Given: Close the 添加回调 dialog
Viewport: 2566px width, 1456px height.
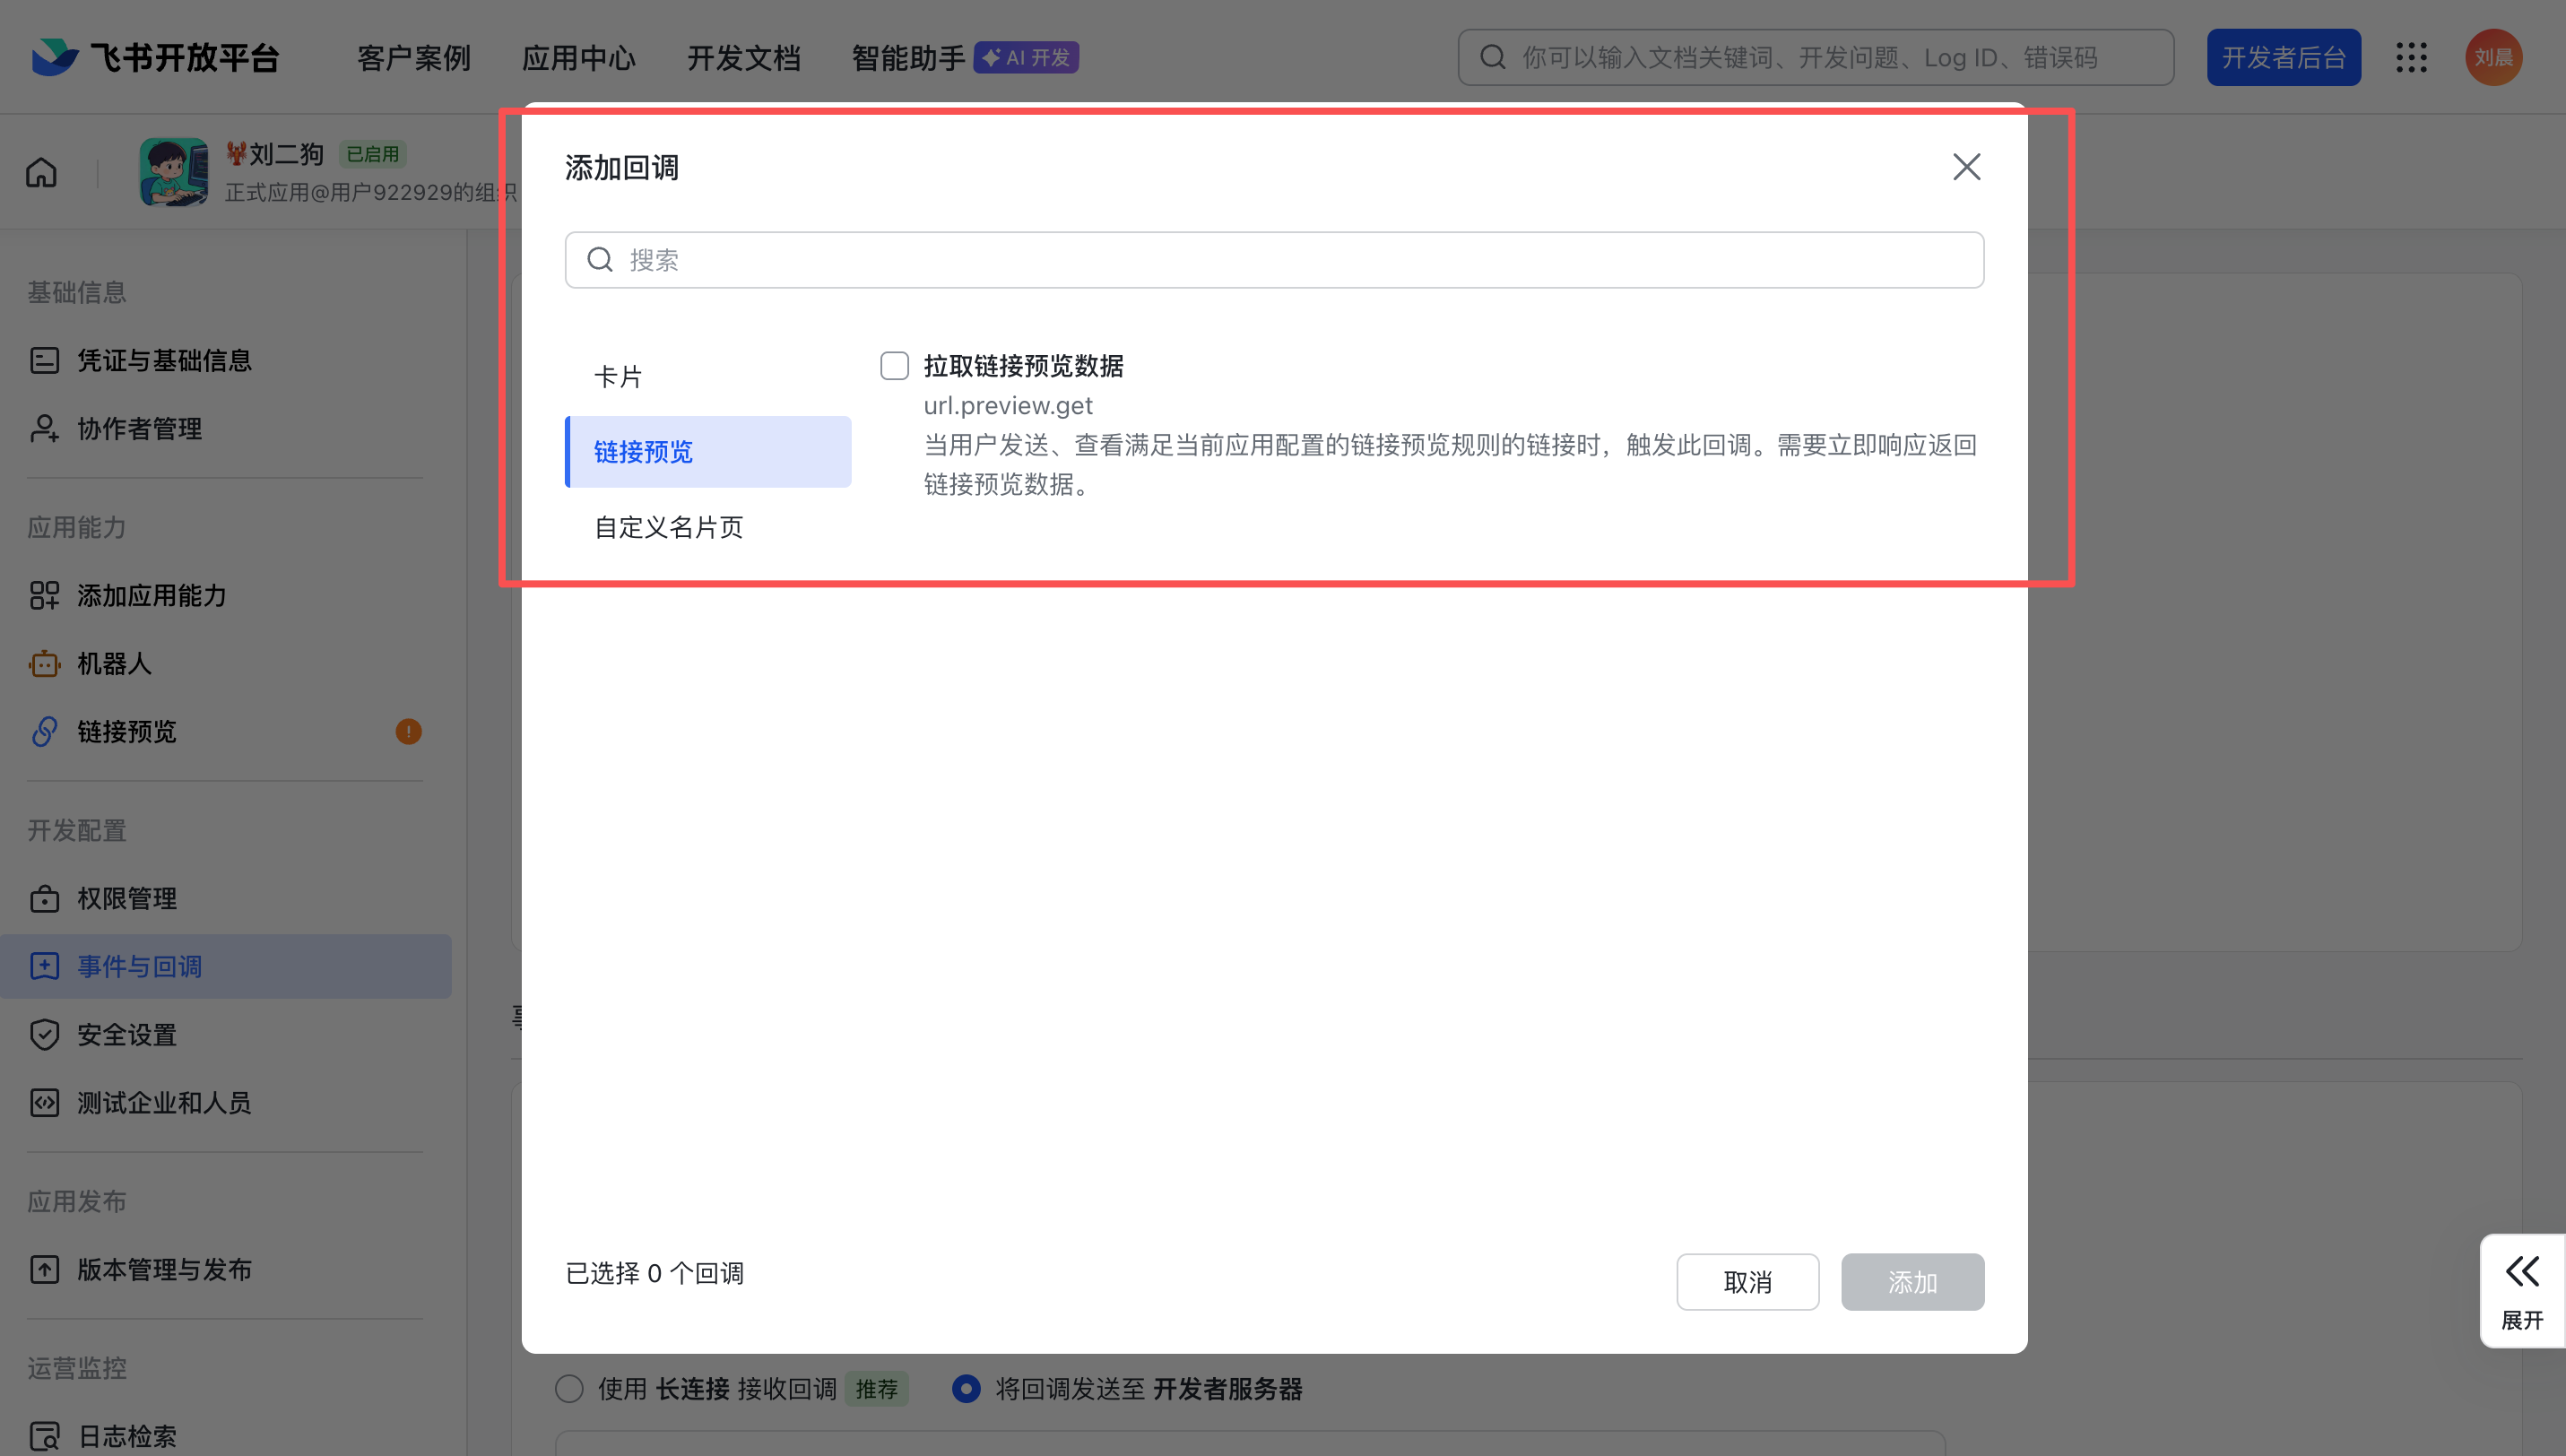Looking at the screenshot, I should pyautogui.click(x=1966, y=167).
